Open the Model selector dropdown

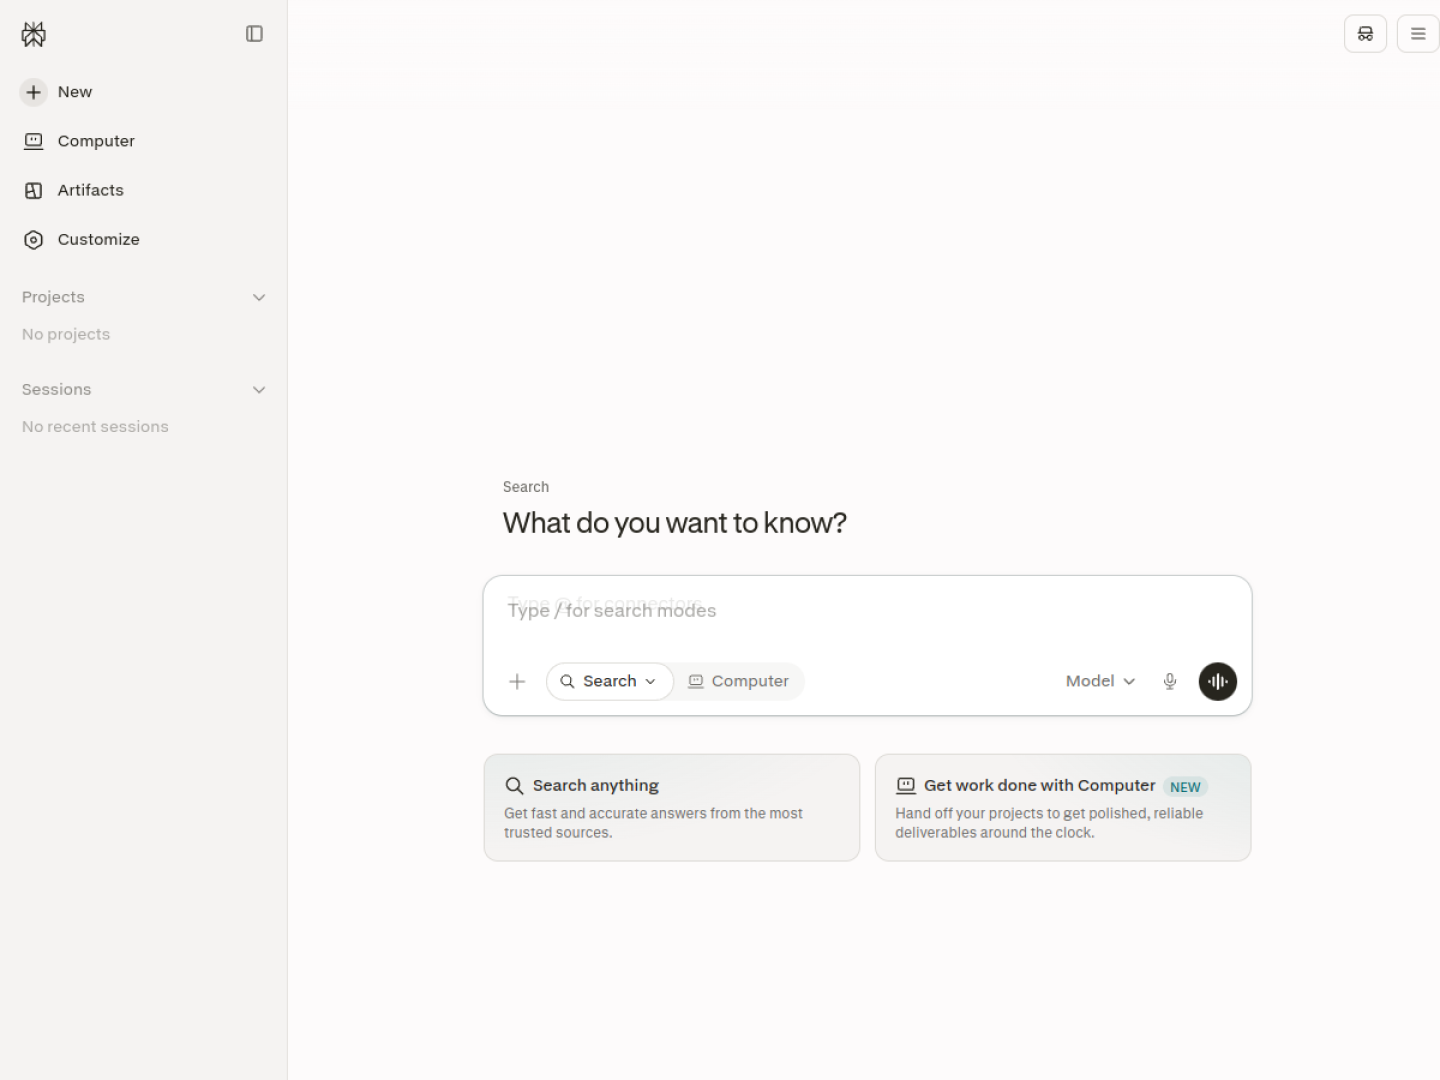tap(1100, 681)
